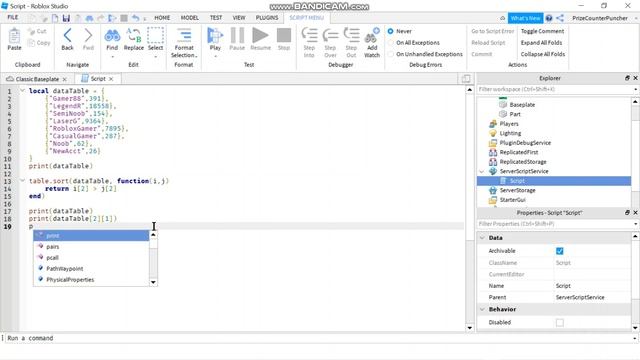Collapse the Data properties section
Screen dimensions: 640x360
click(x=482, y=238)
